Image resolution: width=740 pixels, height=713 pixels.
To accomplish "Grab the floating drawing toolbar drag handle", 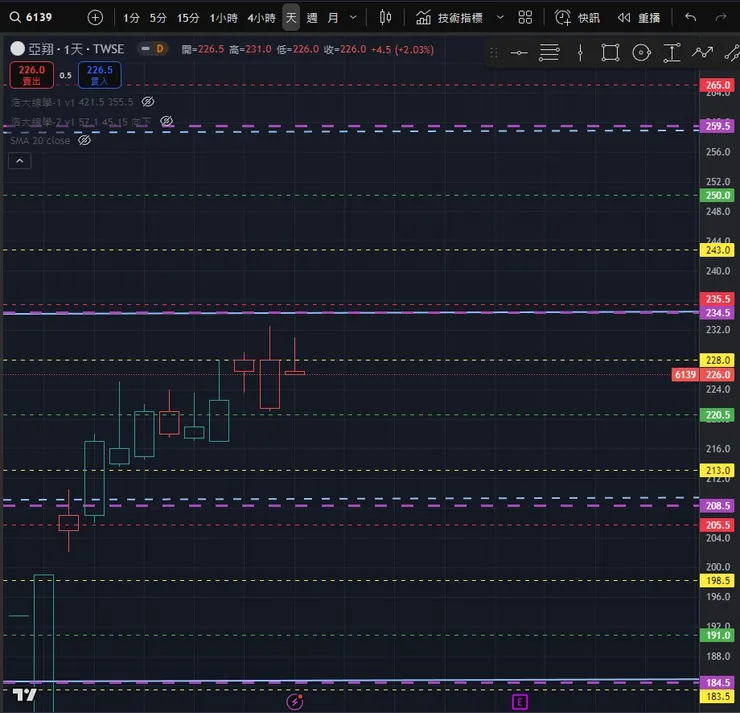I will tap(494, 52).
